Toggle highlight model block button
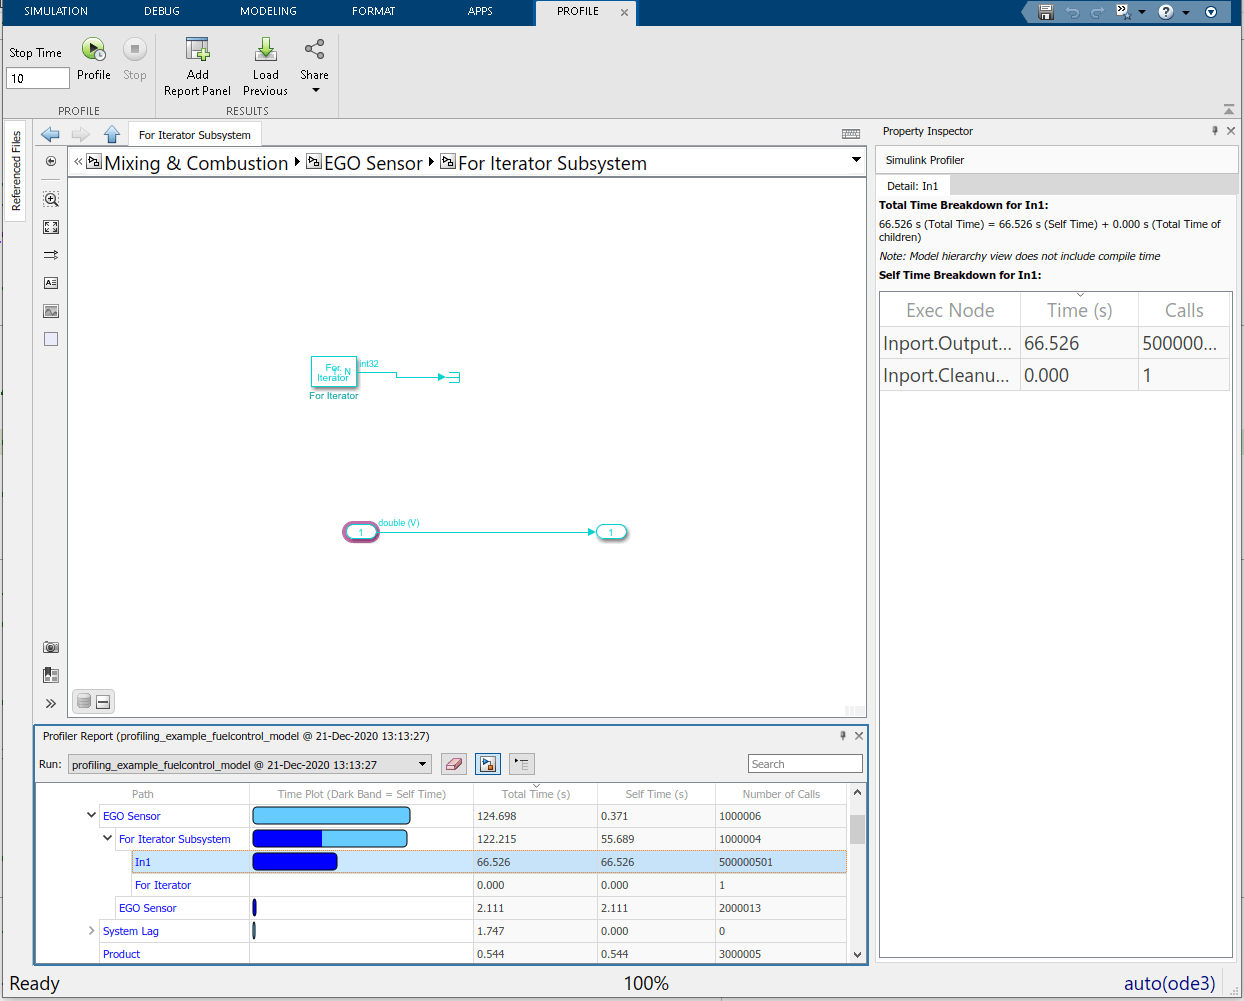Screen dimensions: 1244x1001 488,764
